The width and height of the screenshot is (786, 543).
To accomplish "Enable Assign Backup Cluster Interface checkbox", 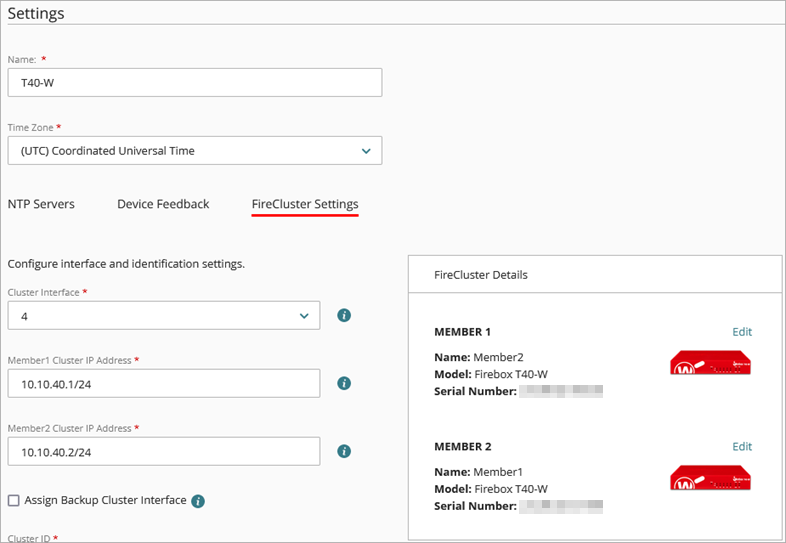I will pyautogui.click(x=14, y=500).
